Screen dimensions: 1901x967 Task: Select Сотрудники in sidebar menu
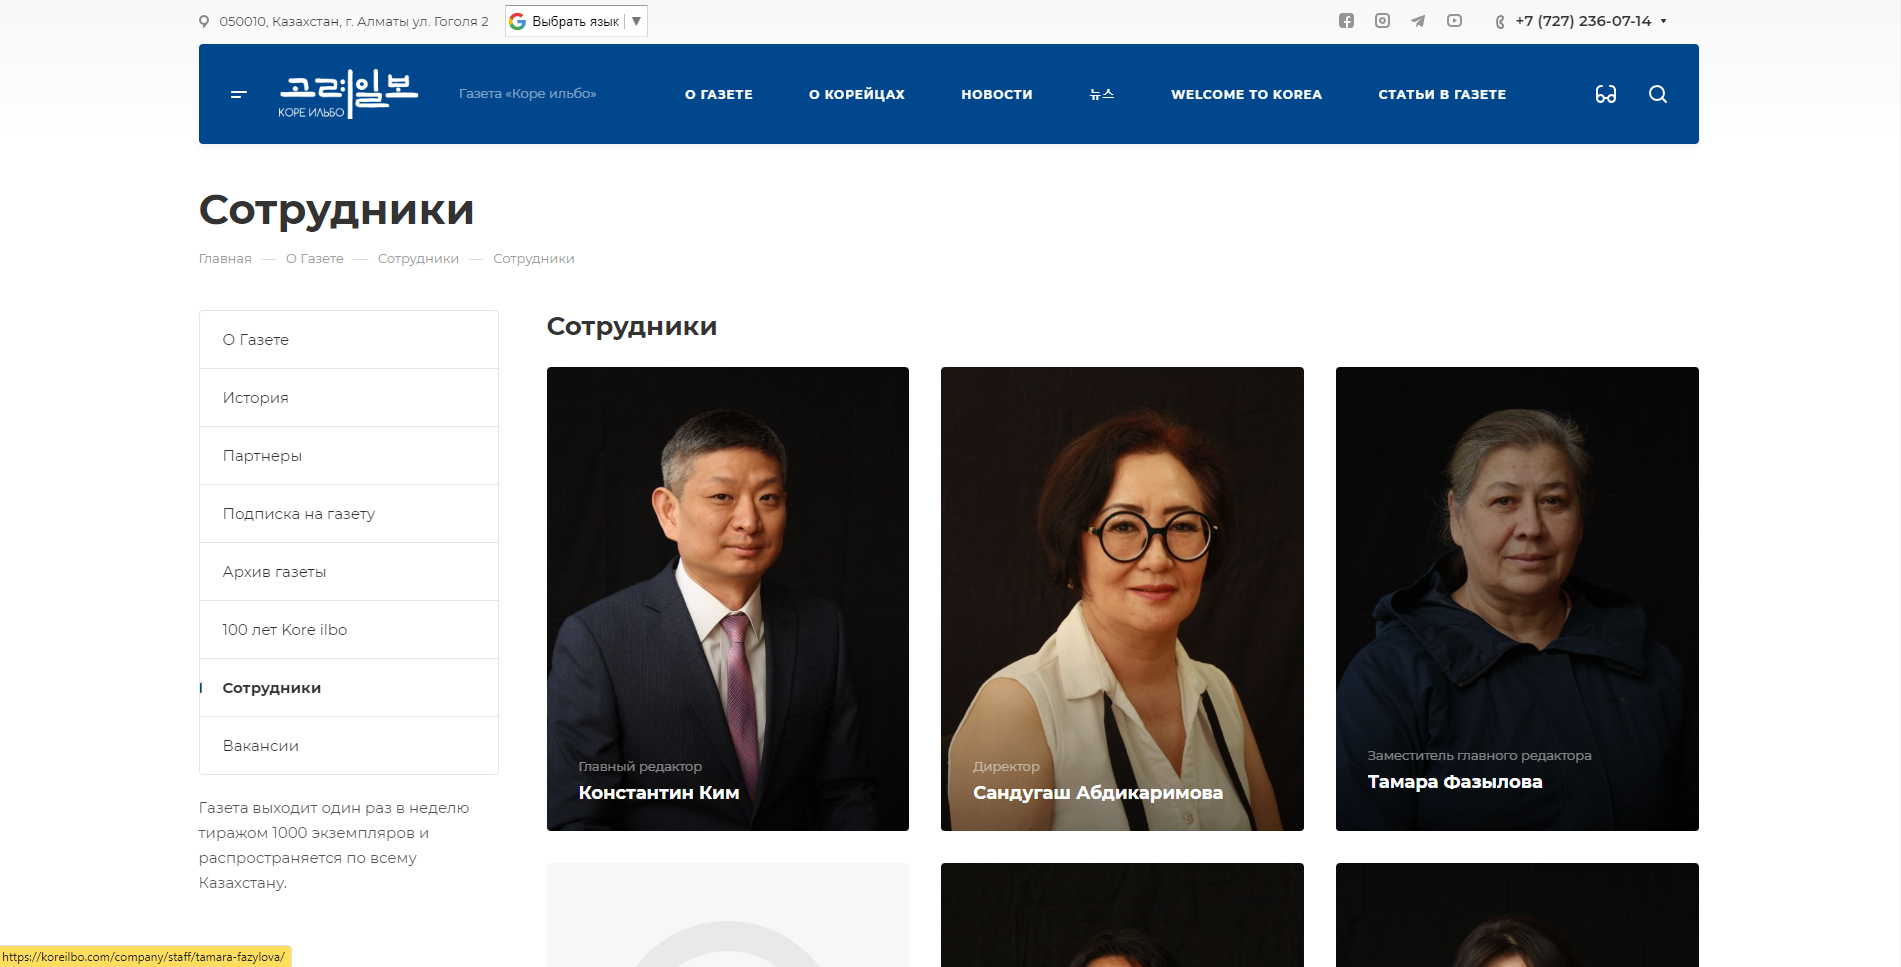[x=349, y=688]
